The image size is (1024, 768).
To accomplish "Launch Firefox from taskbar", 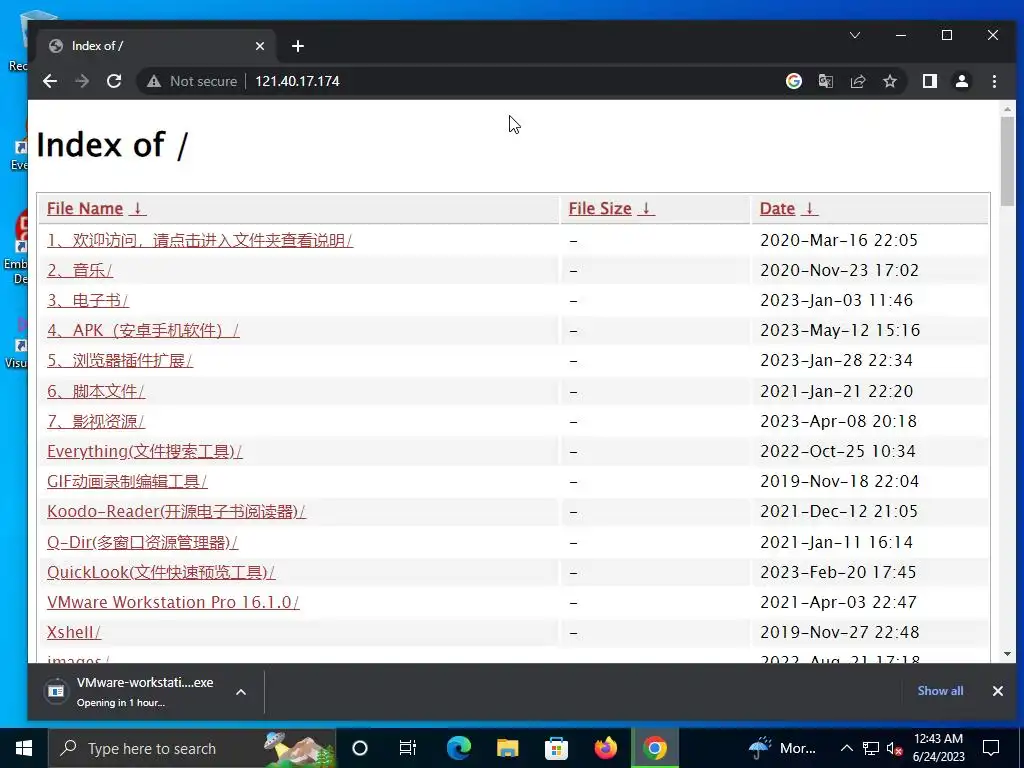I will pos(605,748).
